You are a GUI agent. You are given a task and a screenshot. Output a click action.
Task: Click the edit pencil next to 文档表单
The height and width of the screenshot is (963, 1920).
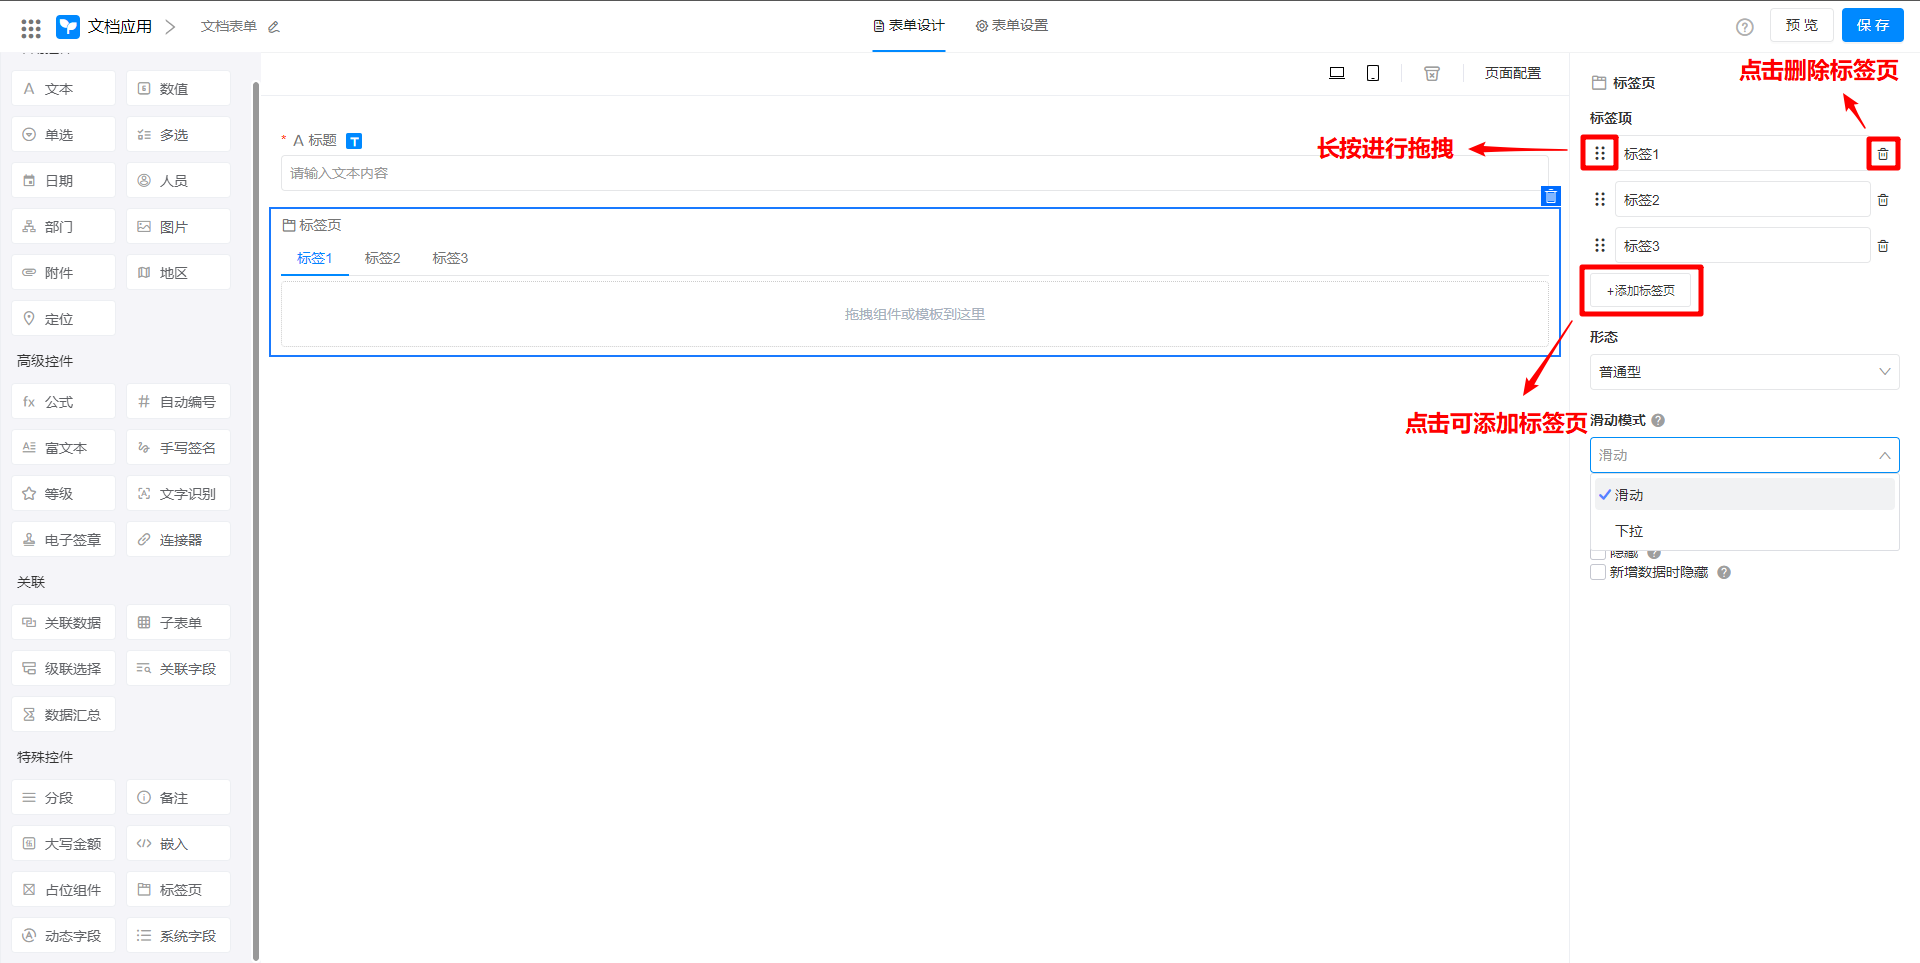pyautogui.click(x=274, y=27)
